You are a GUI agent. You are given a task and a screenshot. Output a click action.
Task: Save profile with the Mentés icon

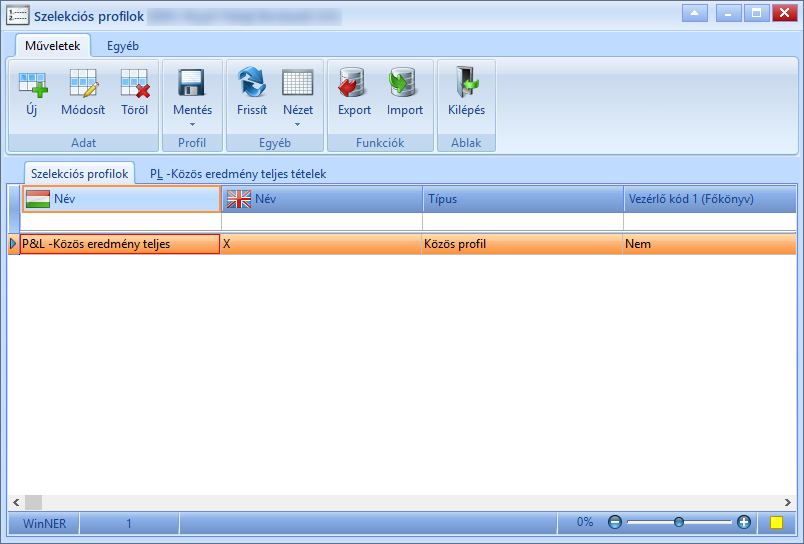pos(192,83)
